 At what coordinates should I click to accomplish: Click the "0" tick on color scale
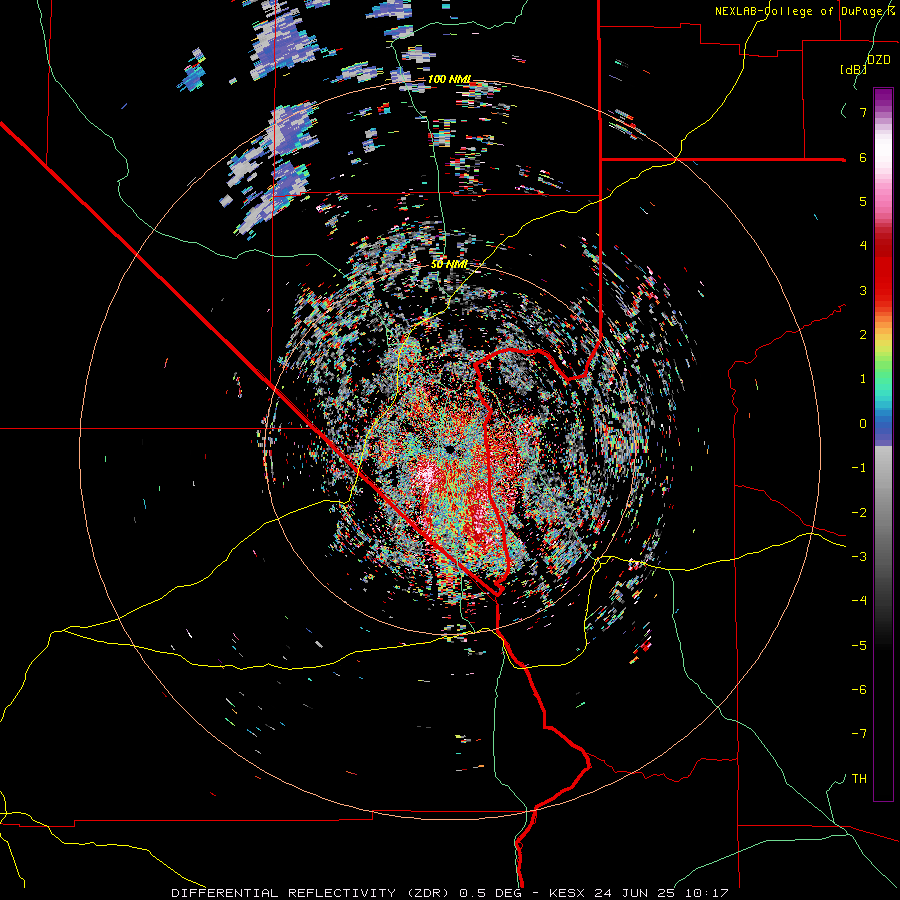tap(863, 424)
